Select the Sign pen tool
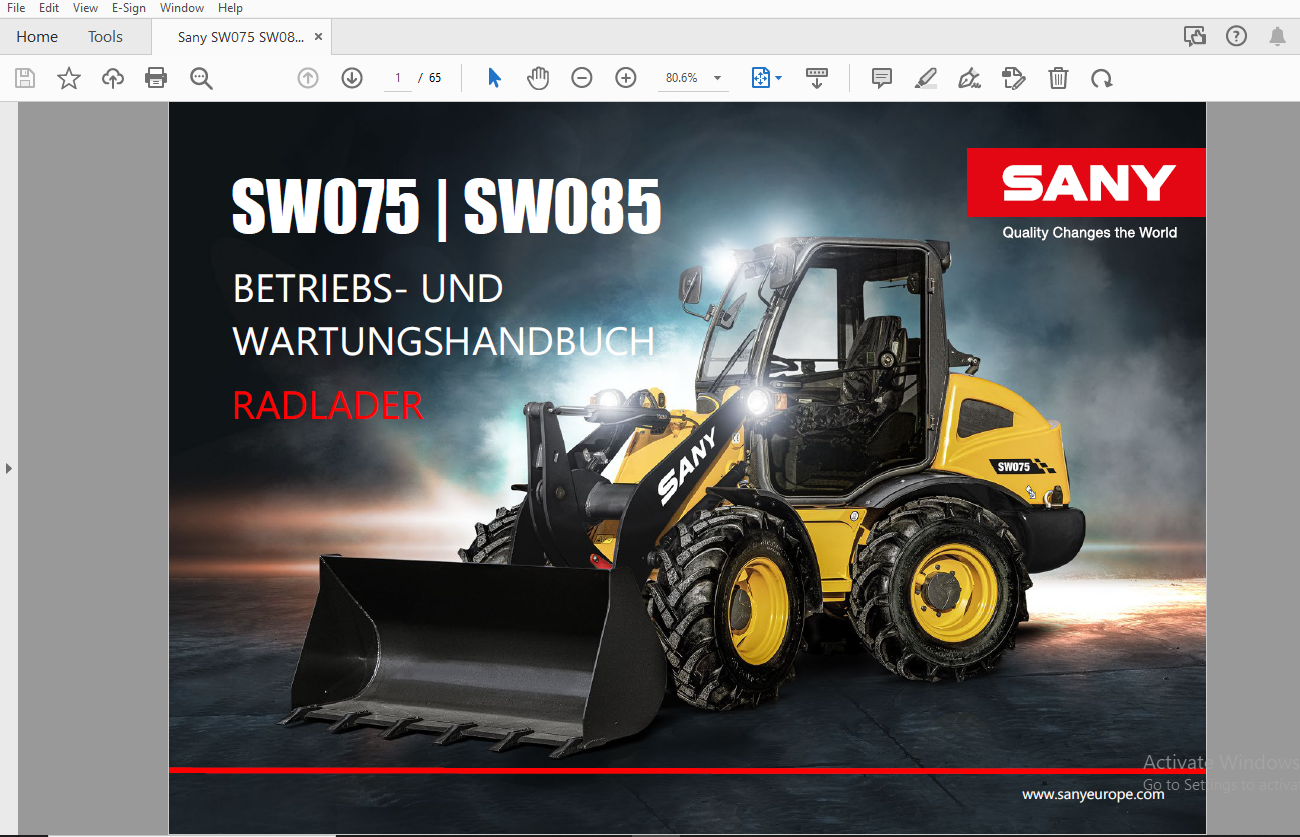Viewport: 1300px width, 837px height. [969, 78]
